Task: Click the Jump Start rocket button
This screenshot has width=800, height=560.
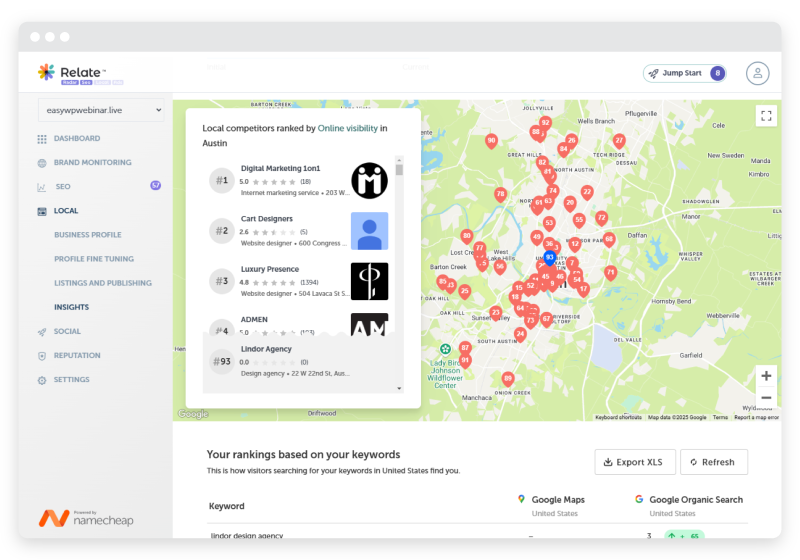Action: (x=684, y=73)
